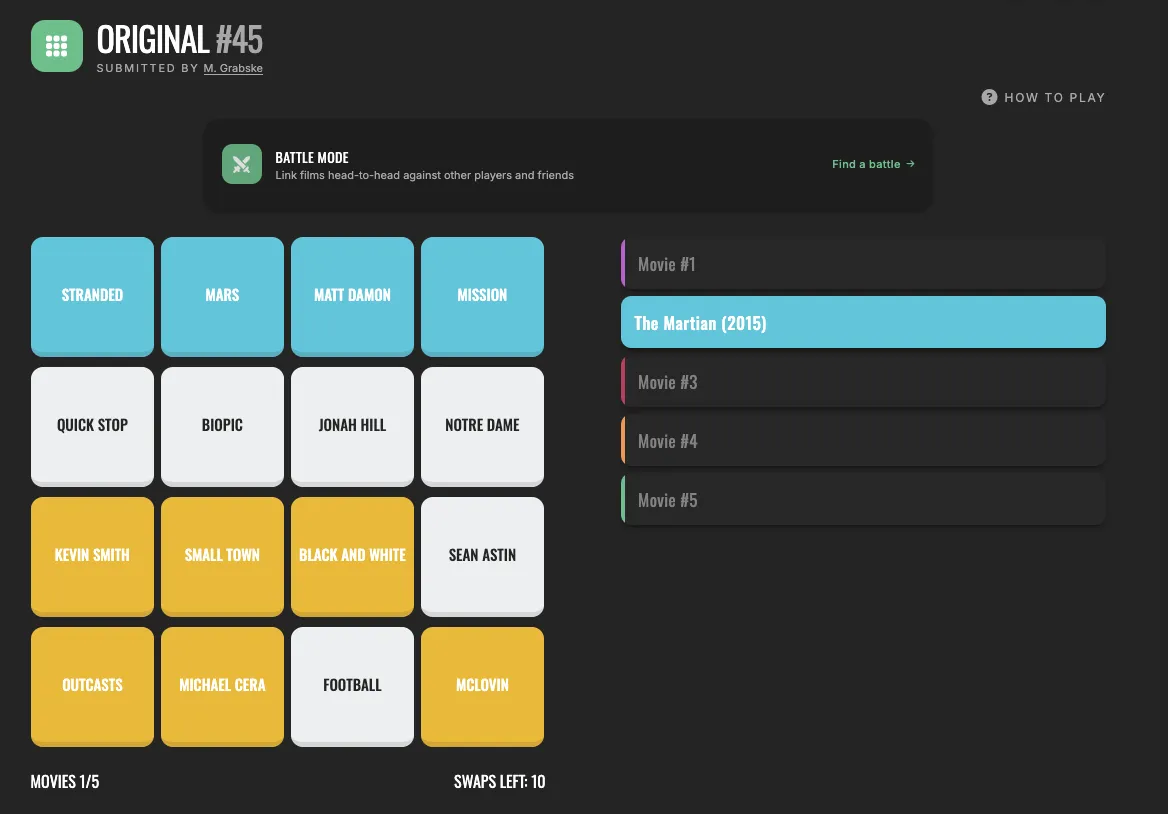The width and height of the screenshot is (1168, 814).
Task: Select the JONAH HILL tile
Action: [x=352, y=427]
